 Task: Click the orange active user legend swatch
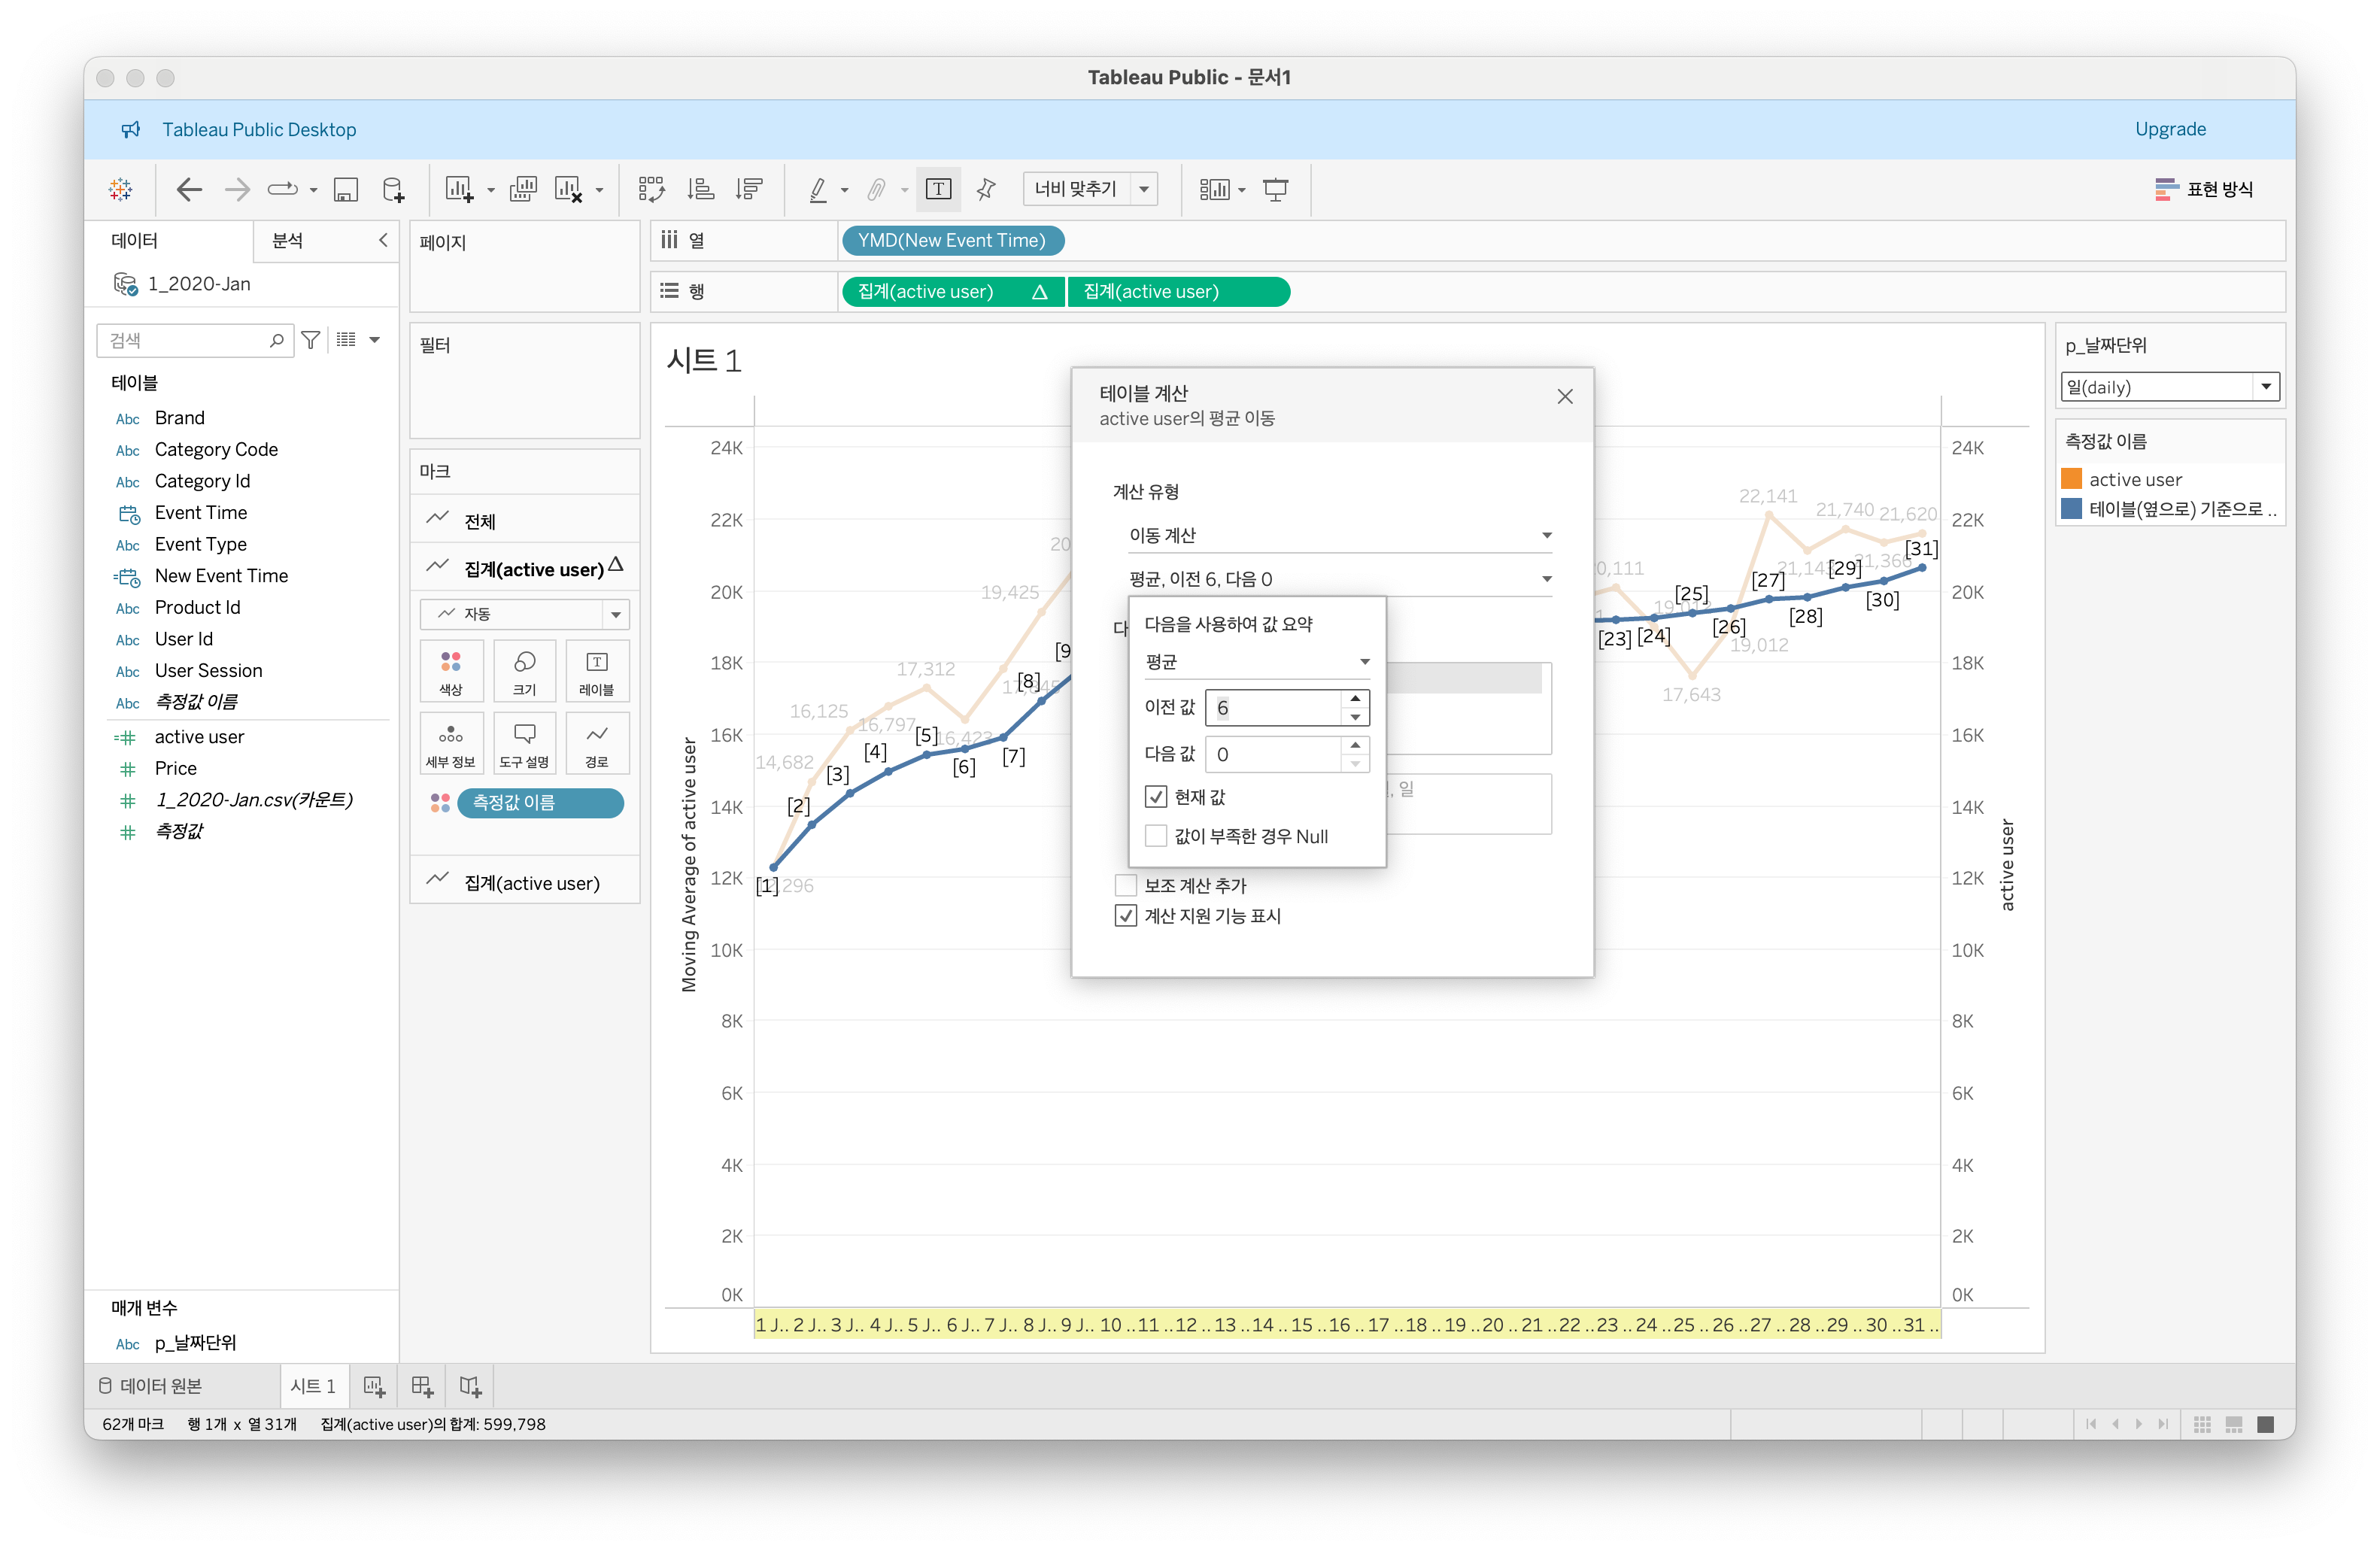click(2071, 479)
